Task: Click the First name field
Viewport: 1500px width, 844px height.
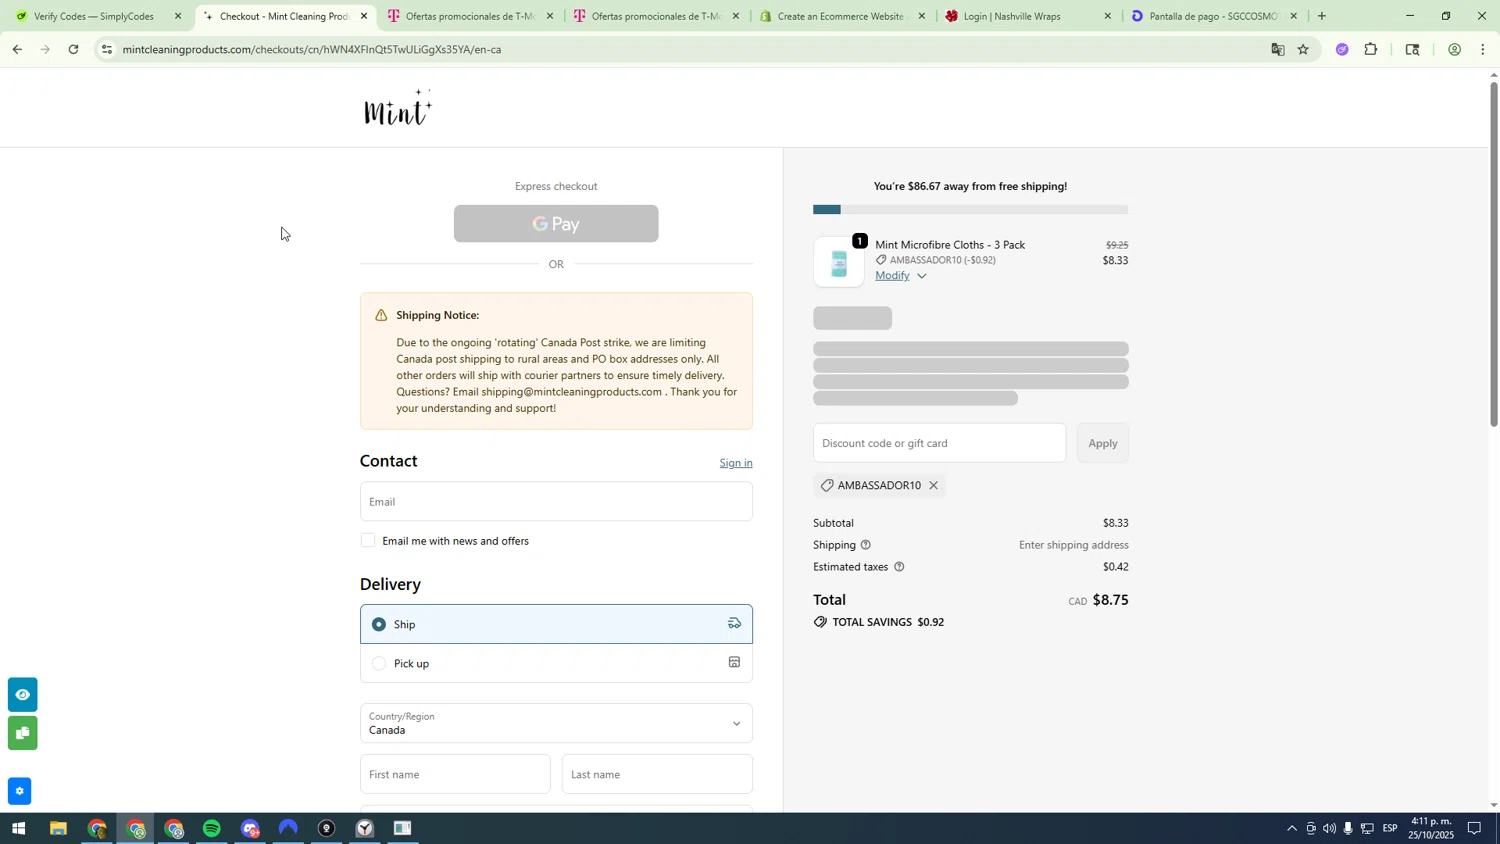Action: 455,774
